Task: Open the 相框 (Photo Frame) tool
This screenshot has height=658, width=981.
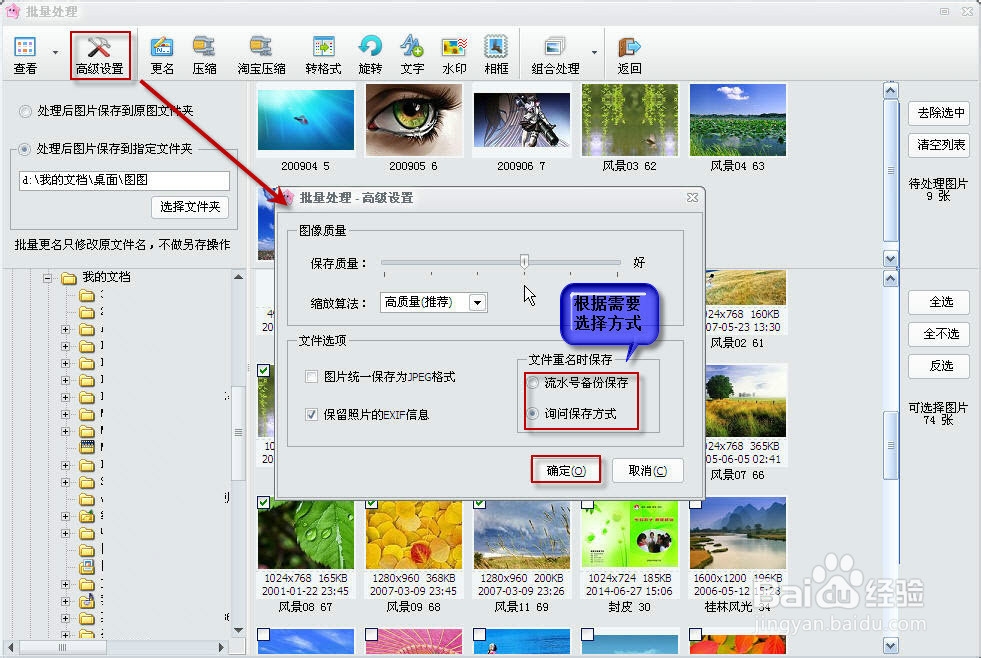Action: [497, 52]
